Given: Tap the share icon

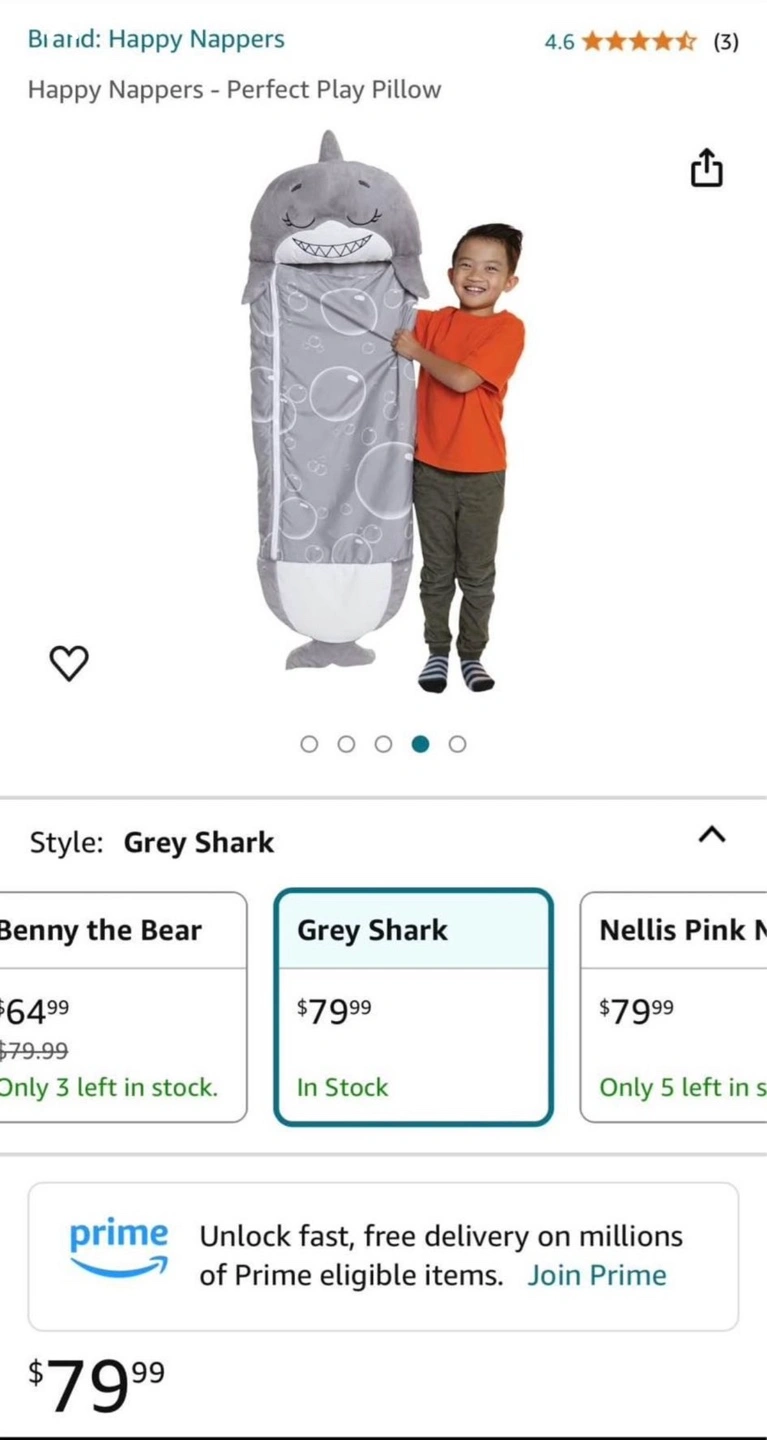Looking at the screenshot, I should click(x=706, y=168).
